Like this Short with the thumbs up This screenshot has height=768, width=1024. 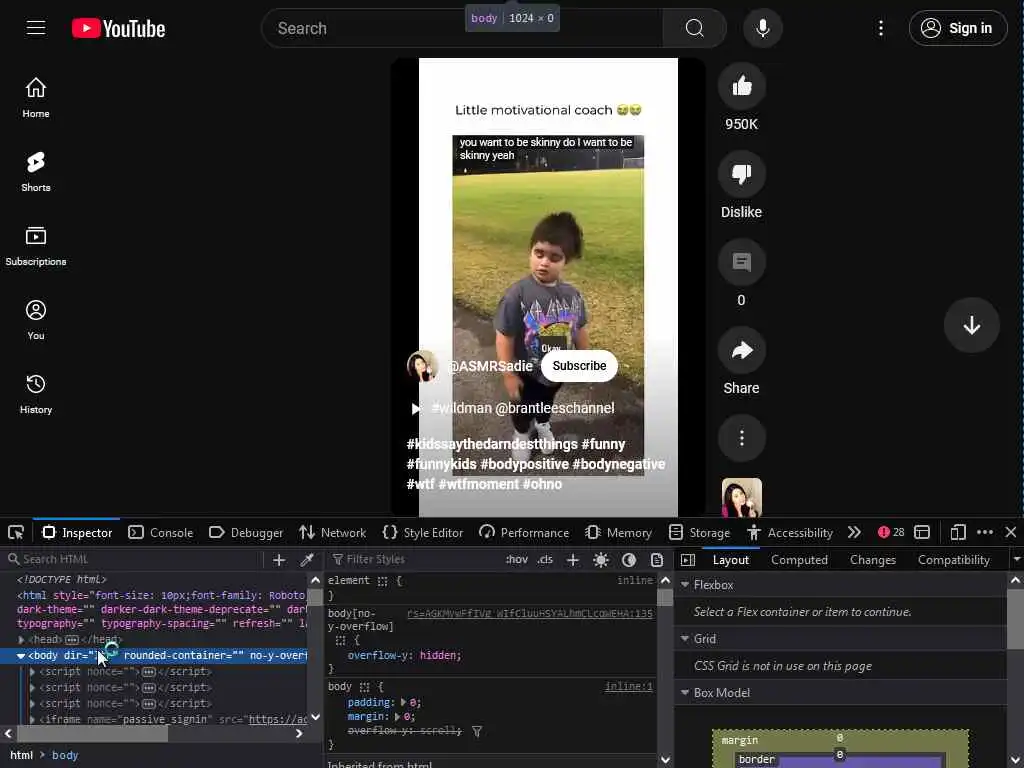741,86
